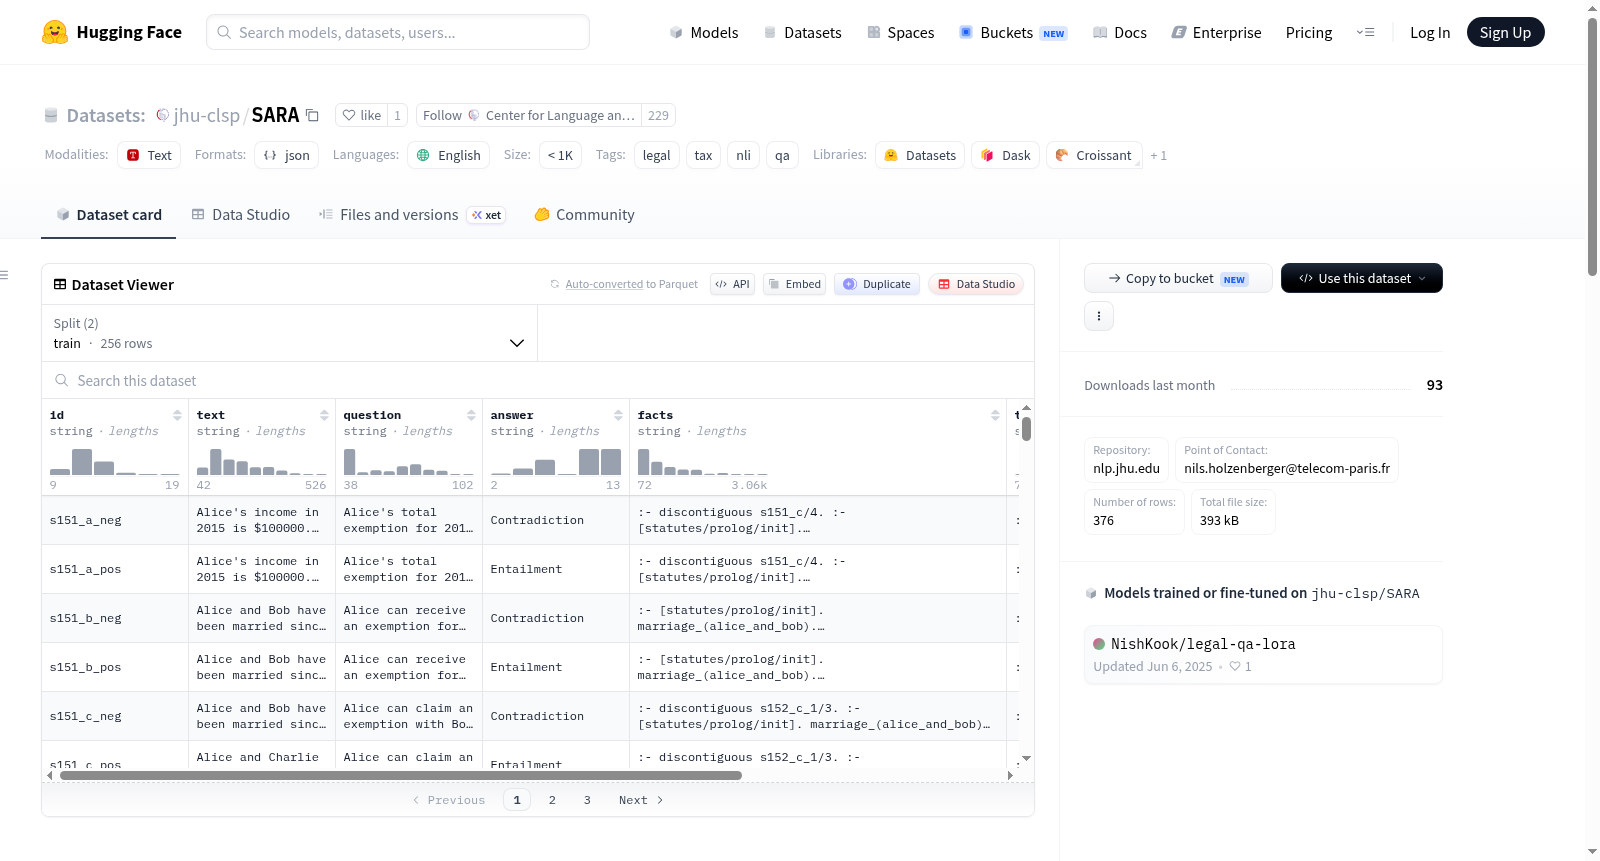Viewport: 1600px width, 861px height.
Task: Click the +1 more libraries expander
Action: click(x=1158, y=155)
